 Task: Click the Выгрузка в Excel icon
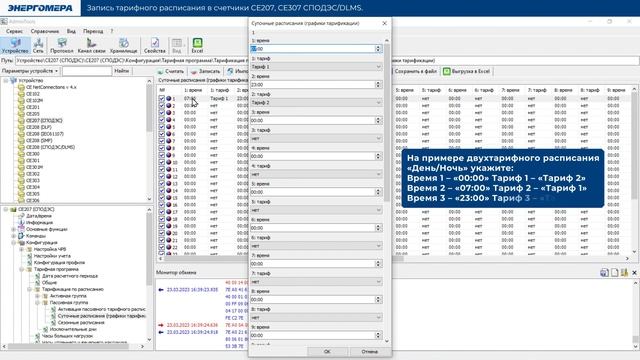447,71
